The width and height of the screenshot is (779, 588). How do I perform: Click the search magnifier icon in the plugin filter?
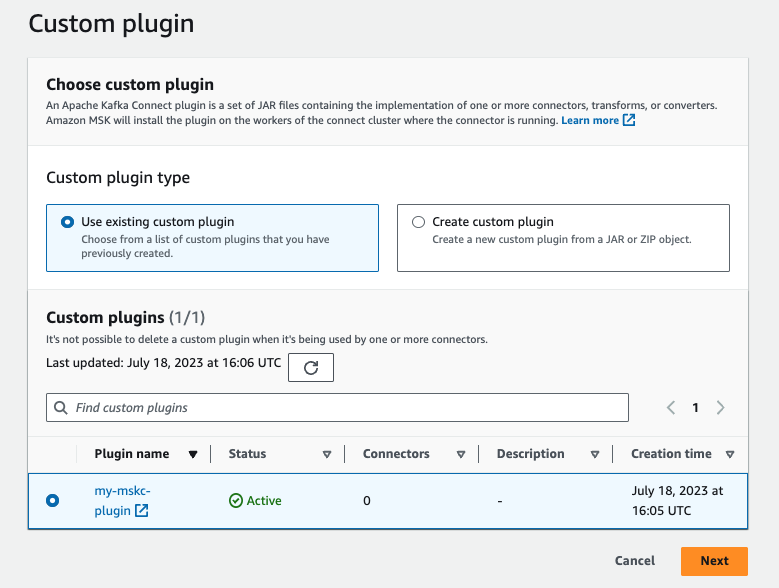(x=62, y=408)
